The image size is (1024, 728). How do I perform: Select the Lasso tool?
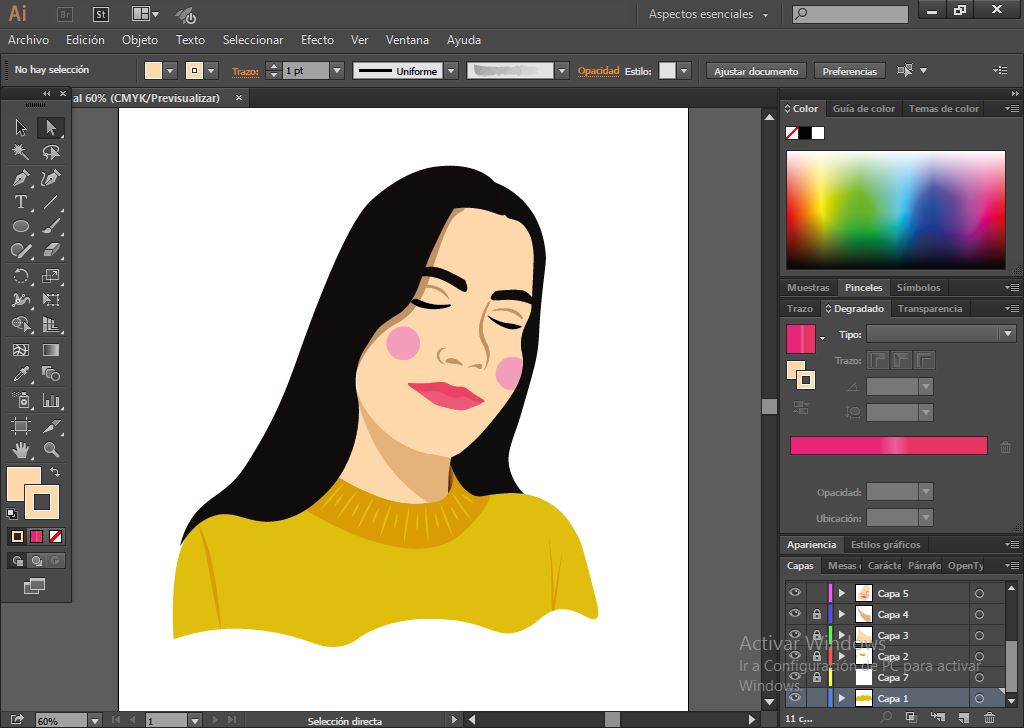[x=51, y=152]
